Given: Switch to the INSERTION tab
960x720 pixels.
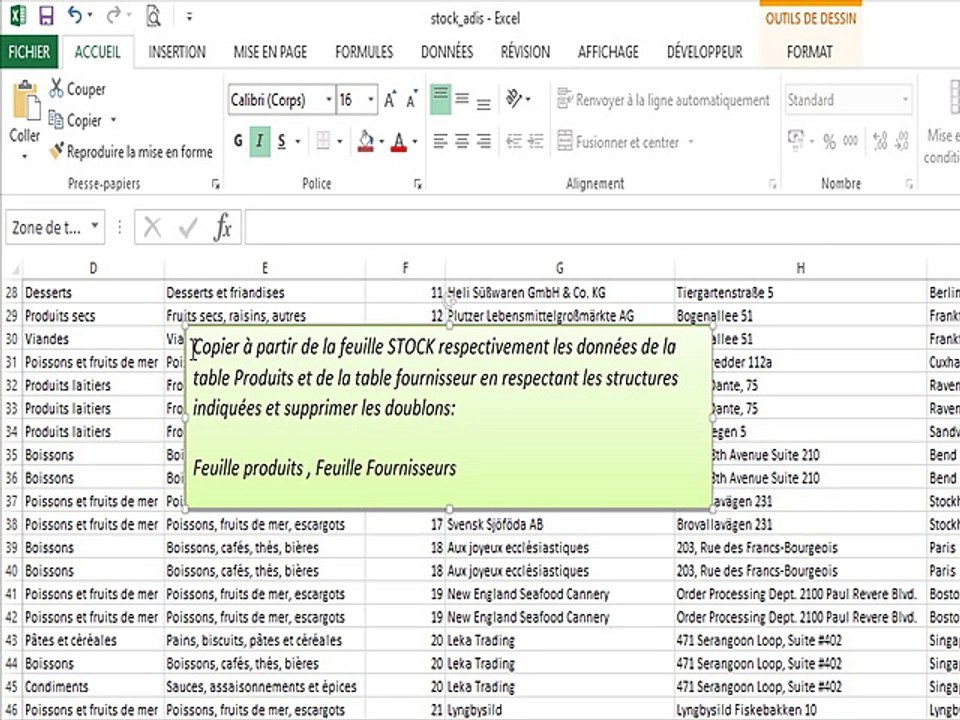Looking at the screenshot, I should 177,52.
